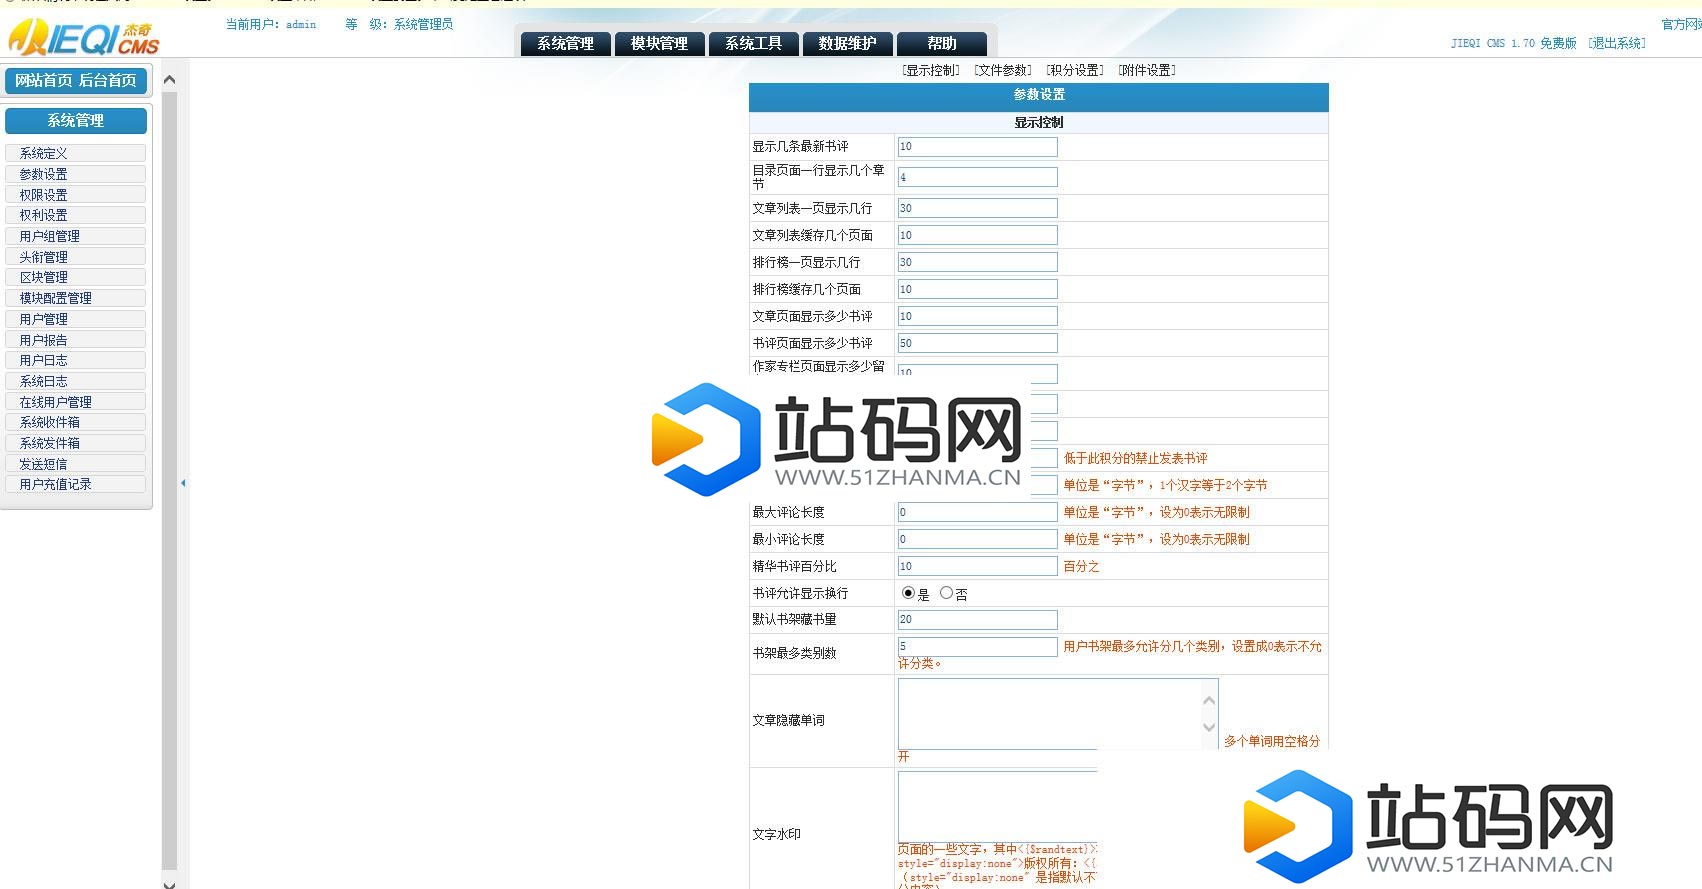The width and height of the screenshot is (1702, 889).
Task: Focus the 排行榜缓存几个页面 field
Action: click(x=977, y=289)
